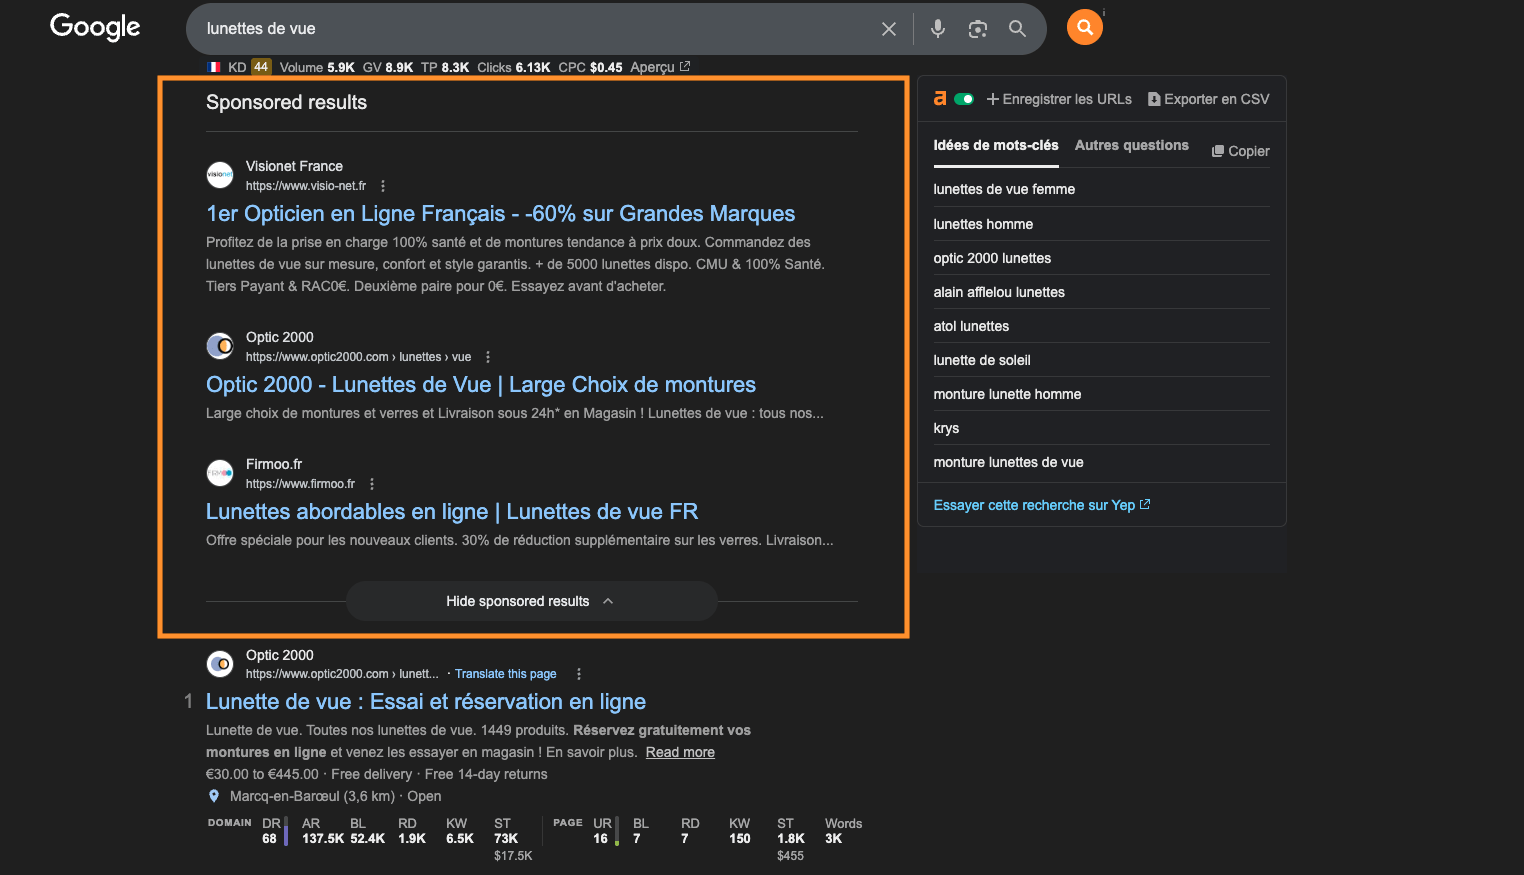Click the location pin for Marcq-en-Barœul
The width and height of the screenshot is (1524, 875).
(213, 796)
